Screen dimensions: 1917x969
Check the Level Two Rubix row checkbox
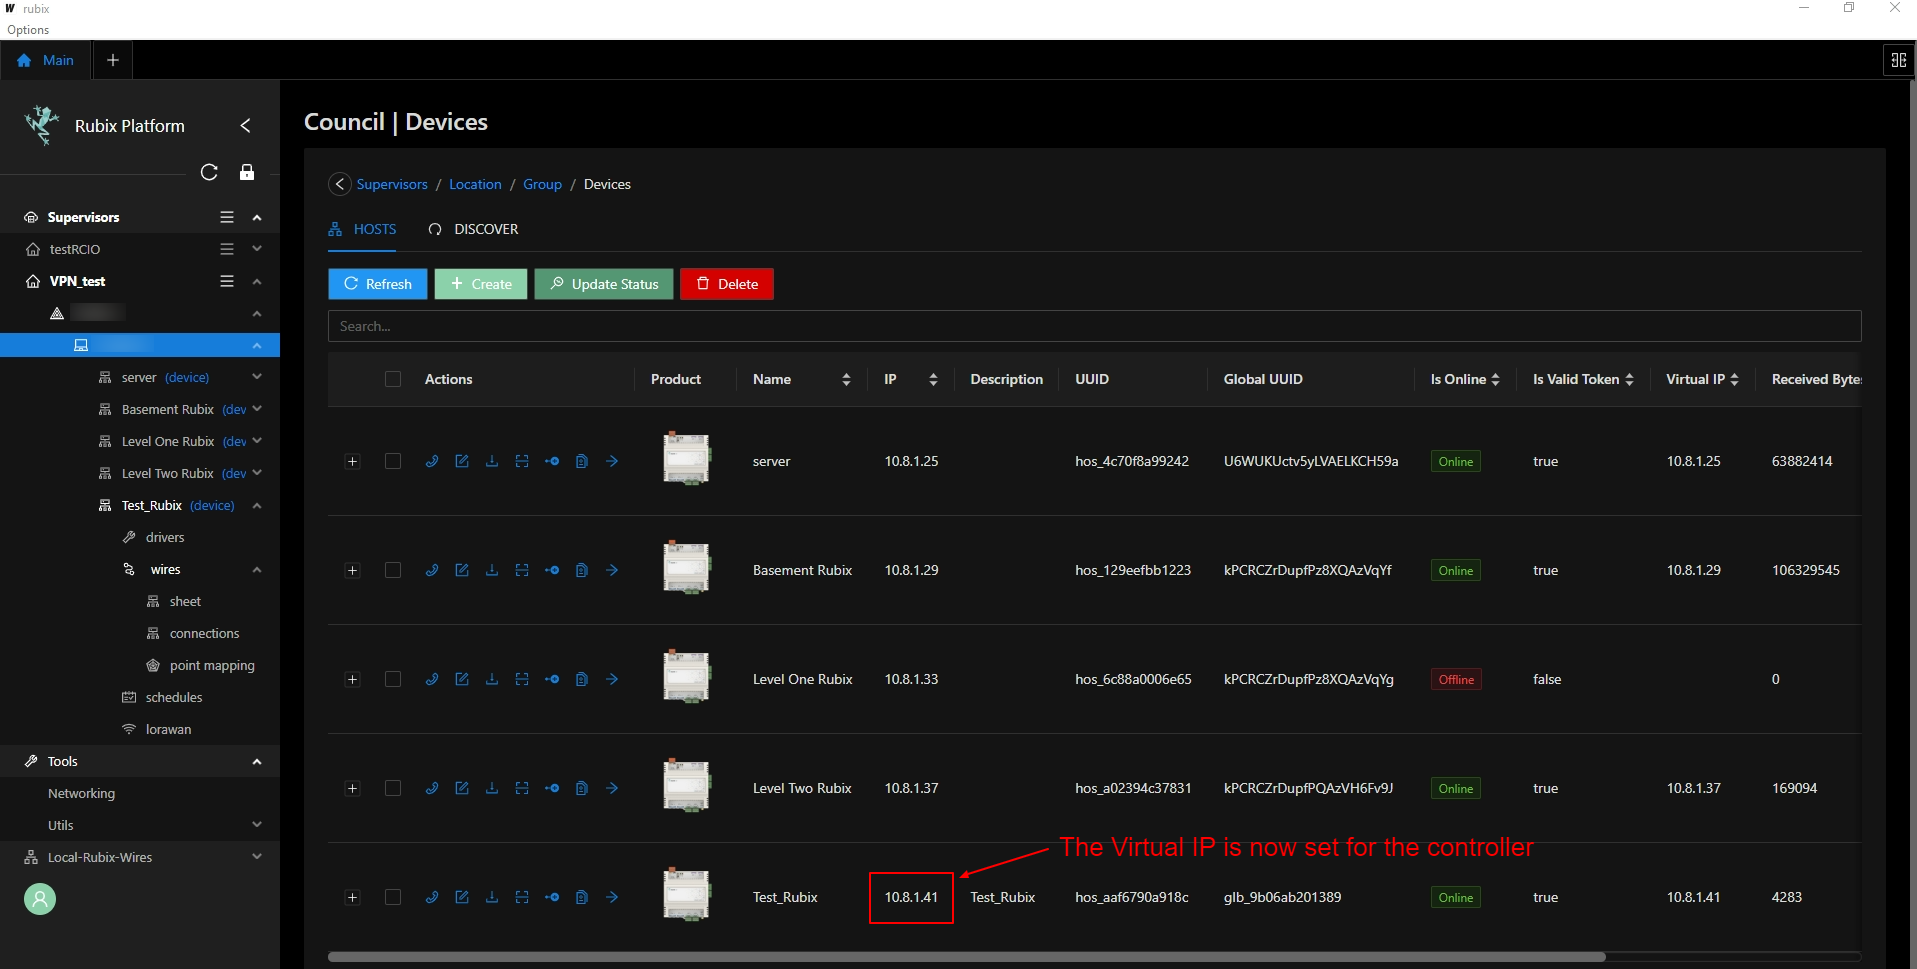pyautogui.click(x=393, y=788)
